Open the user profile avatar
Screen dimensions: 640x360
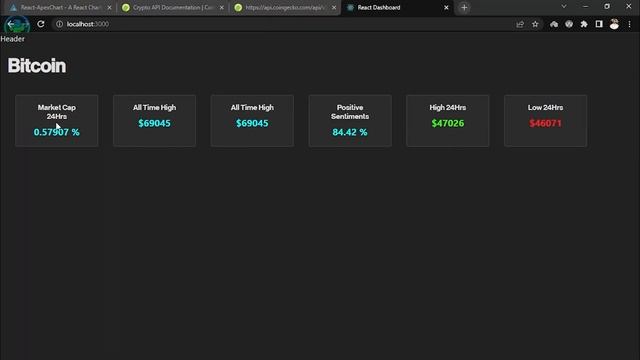(x=614, y=24)
